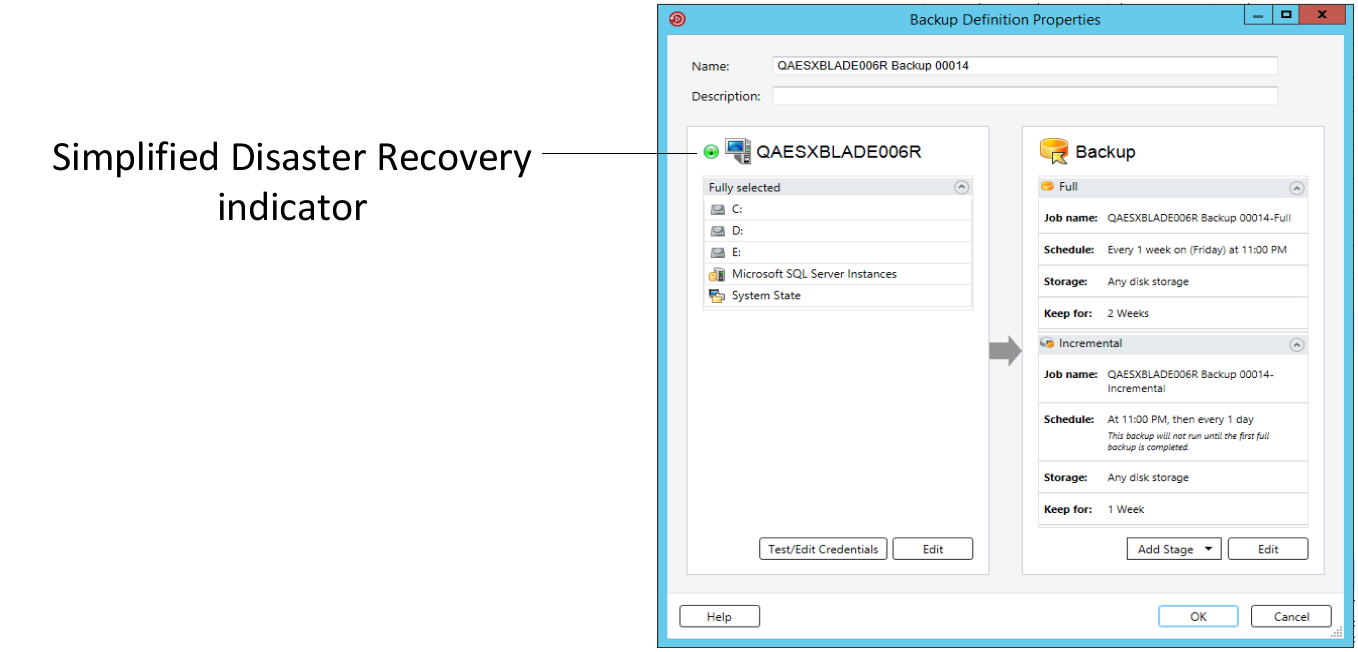Click the Fully selected header text
Image resolution: width=1358 pixels, height=652 pixels.
tap(744, 188)
